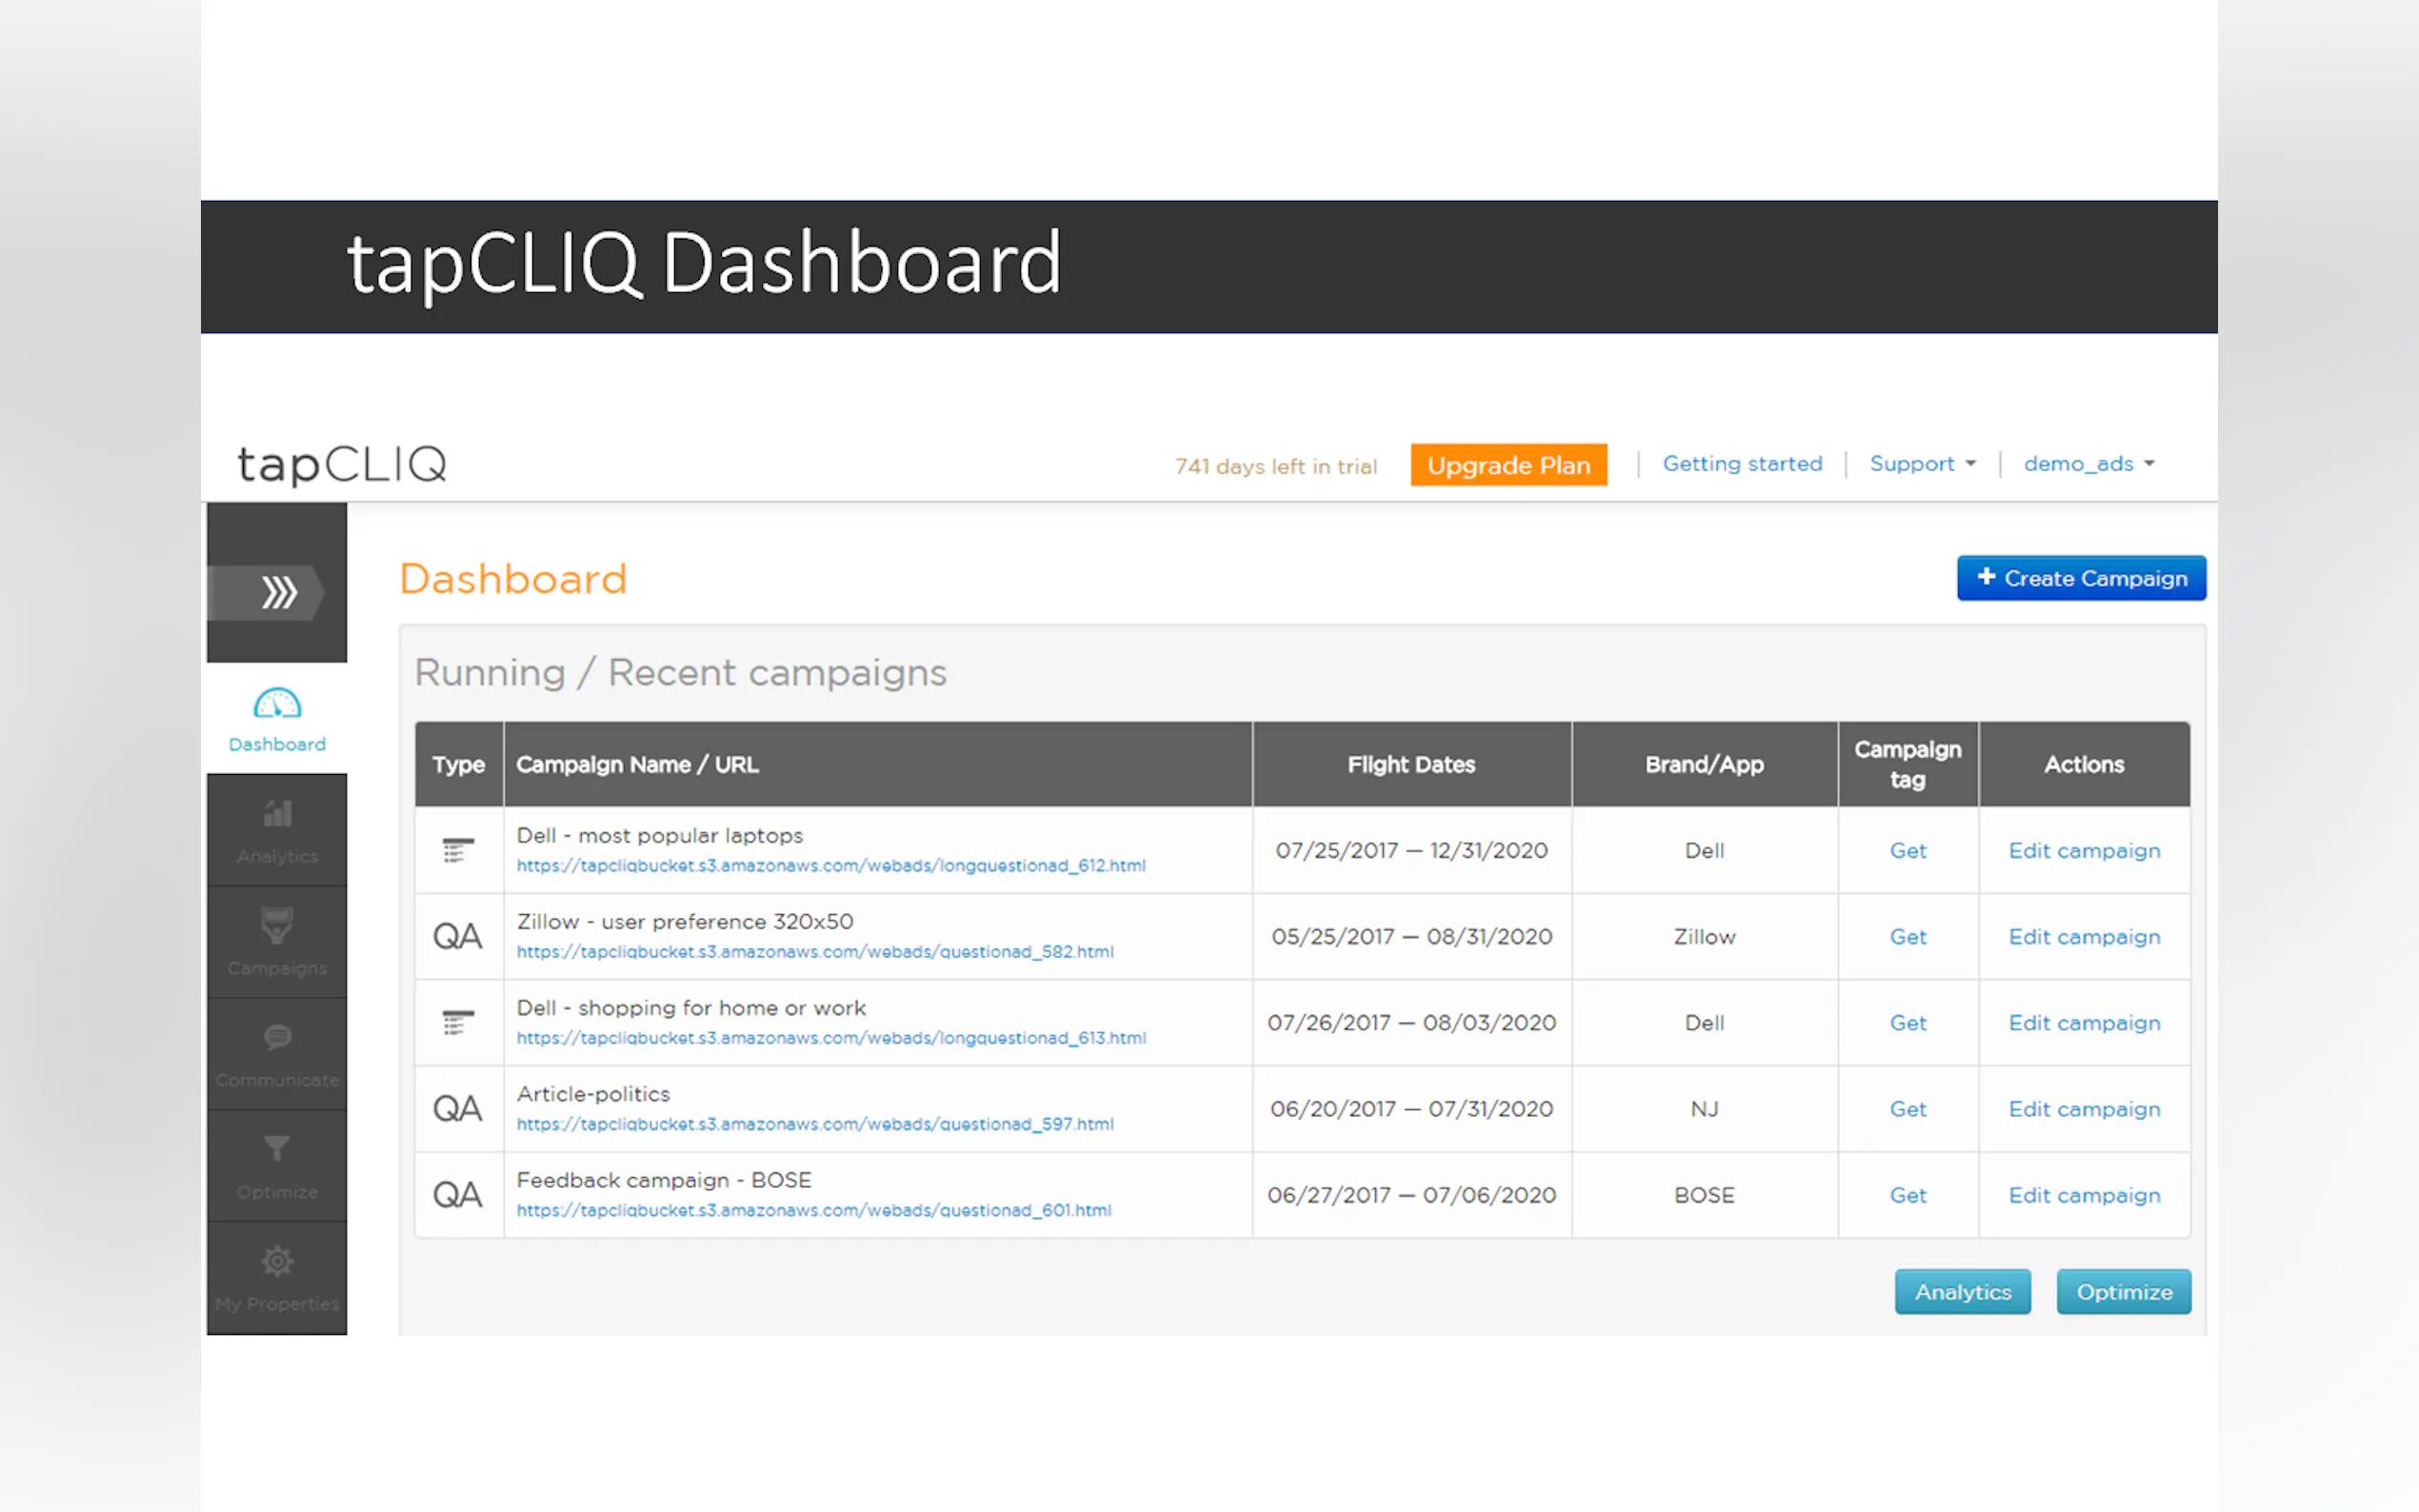This screenshot has width=2419, height=1512.
Task: Open the My Properties gear icon
Action: (x=277, y=1262)
